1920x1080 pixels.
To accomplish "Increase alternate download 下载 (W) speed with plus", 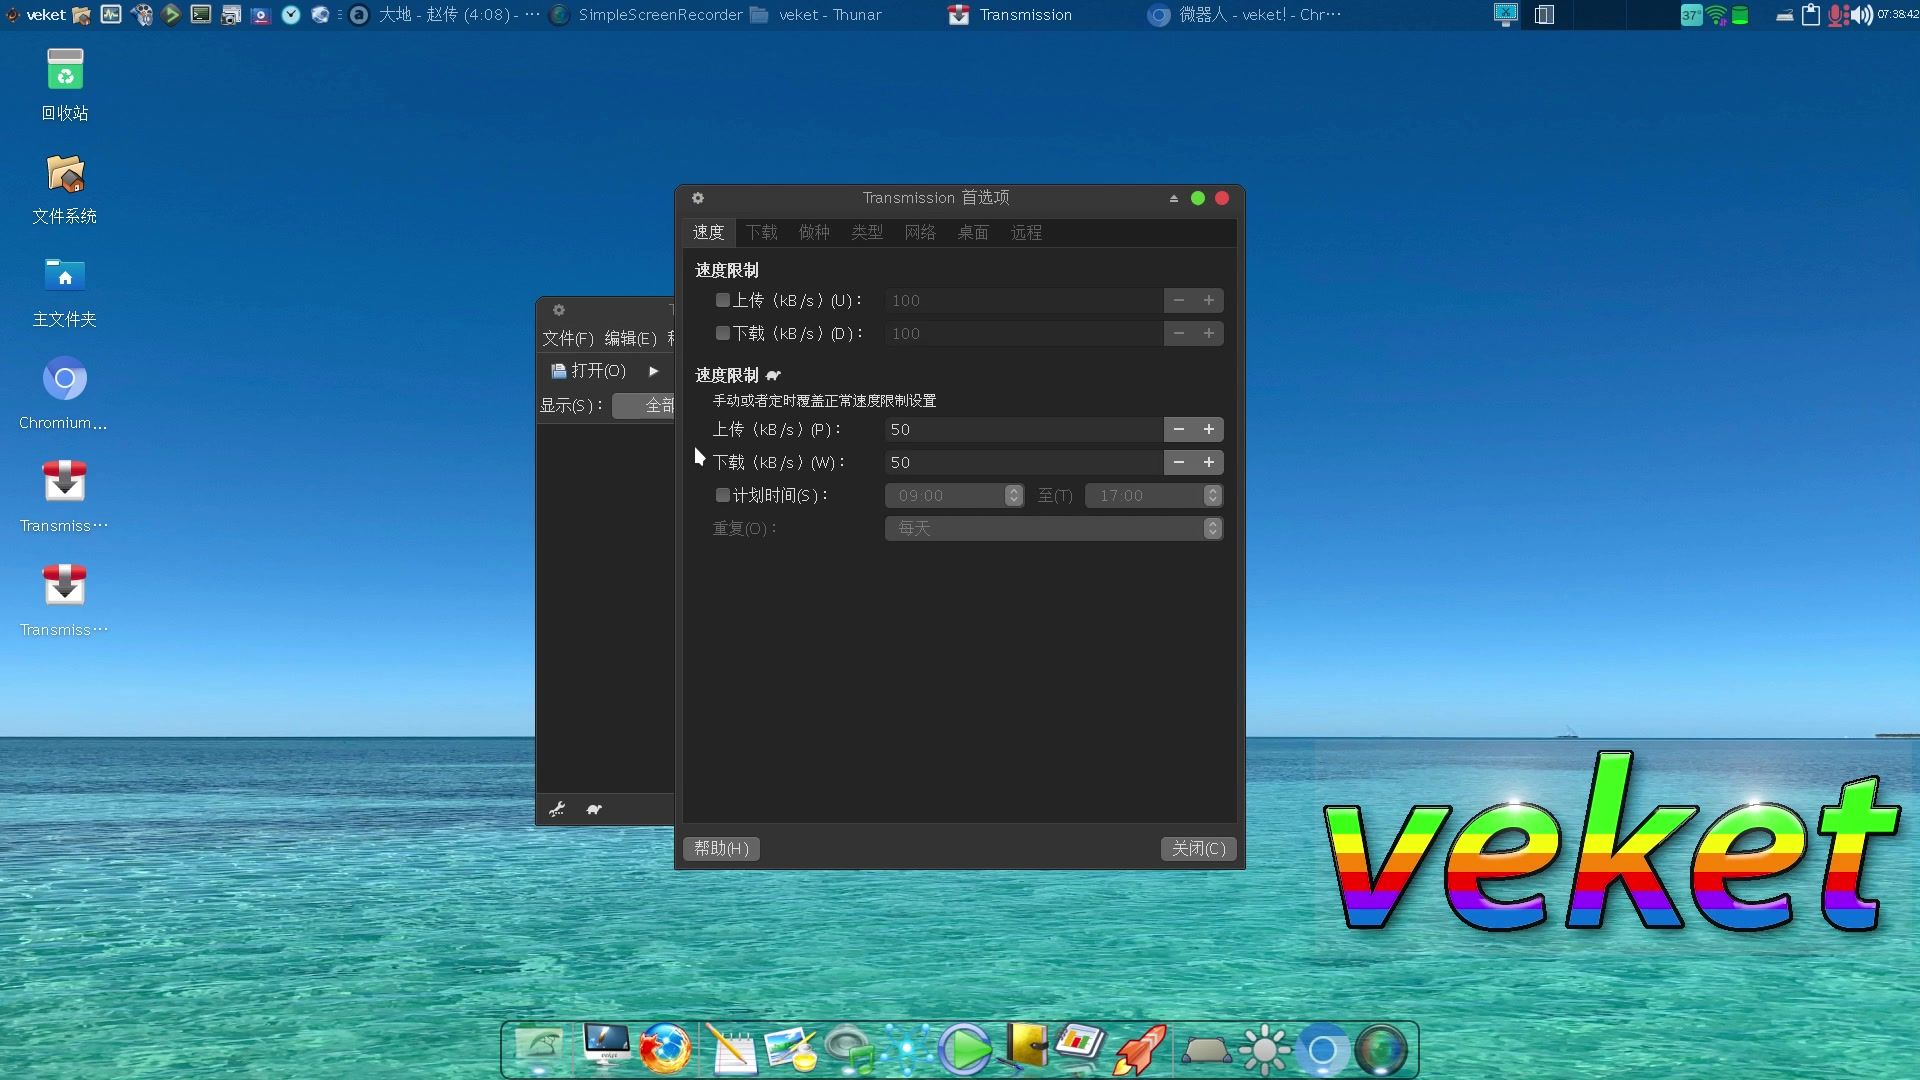I will click(1208, 462).
